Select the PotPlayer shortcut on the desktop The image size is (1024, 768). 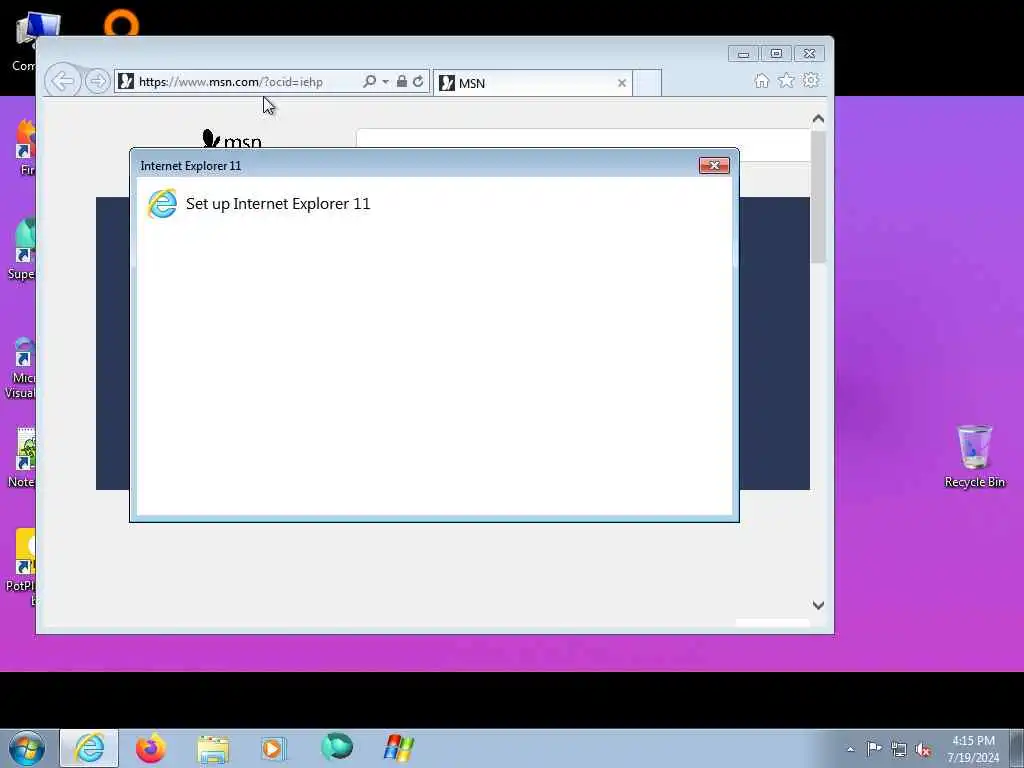click(21, 567)
